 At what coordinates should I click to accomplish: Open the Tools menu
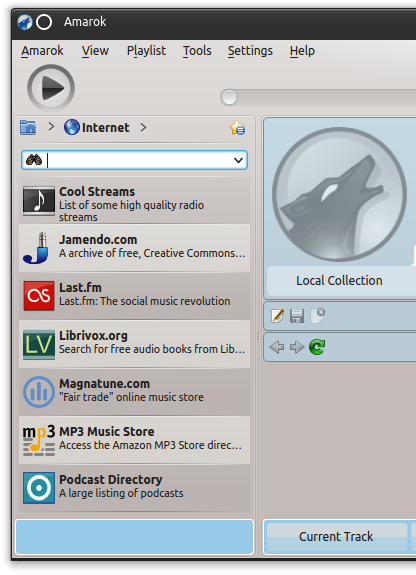[x=197, y=51]
